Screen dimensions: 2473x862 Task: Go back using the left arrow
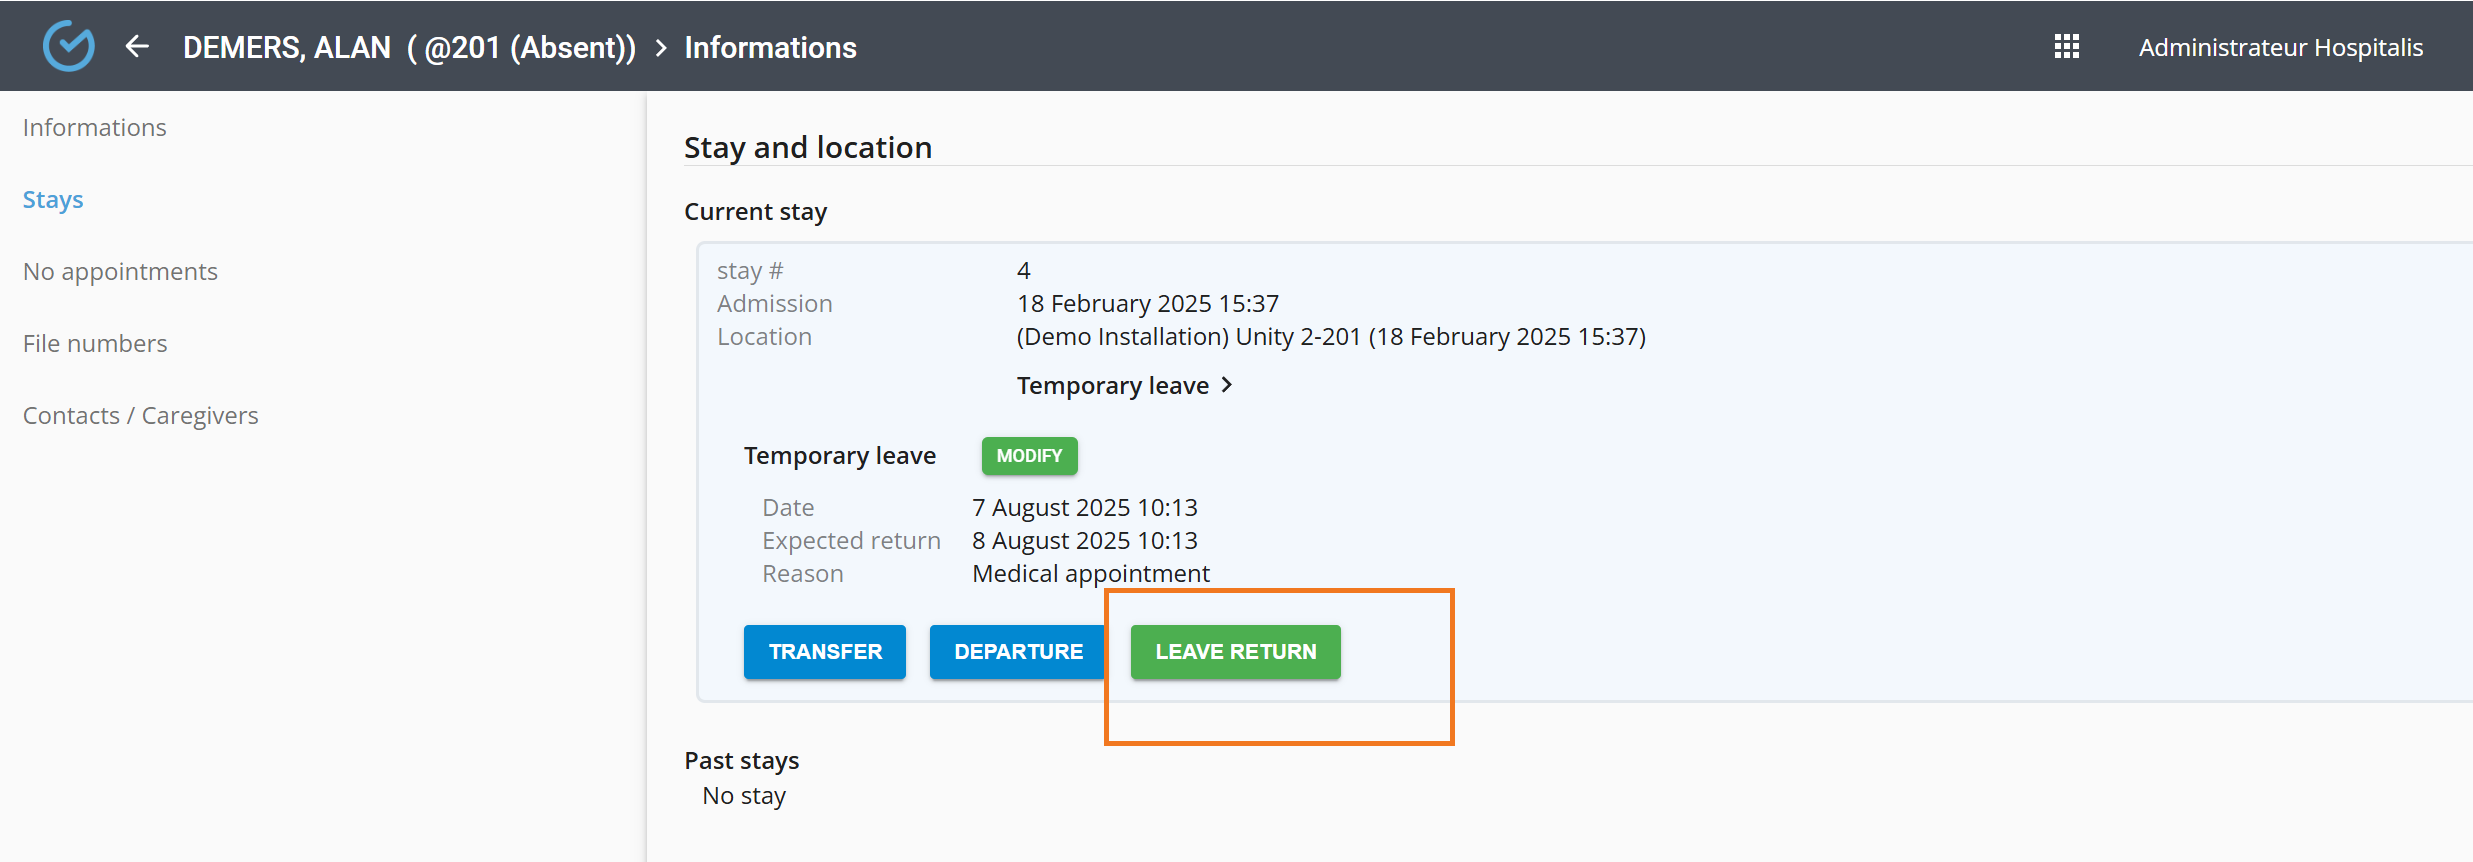click(x=137, y=46)
